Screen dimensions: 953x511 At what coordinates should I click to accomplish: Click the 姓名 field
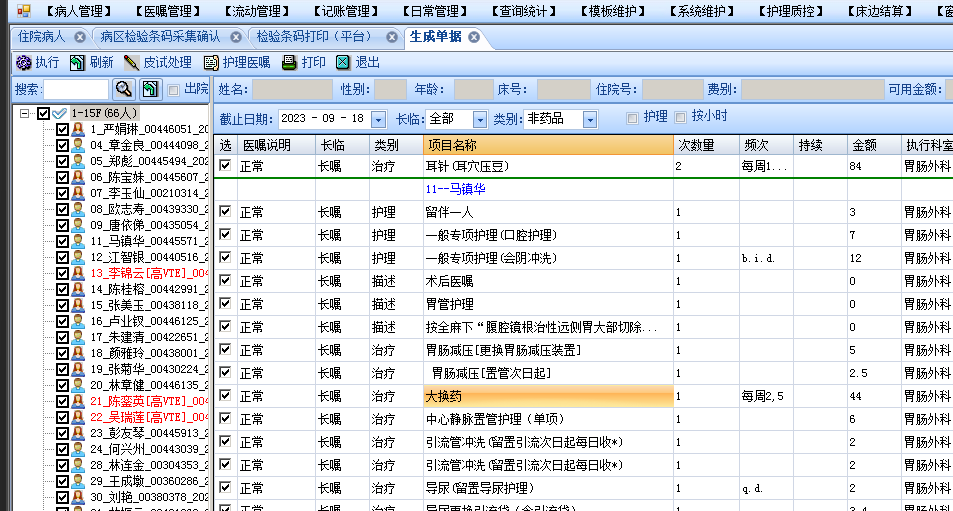[x=292, y=90]
